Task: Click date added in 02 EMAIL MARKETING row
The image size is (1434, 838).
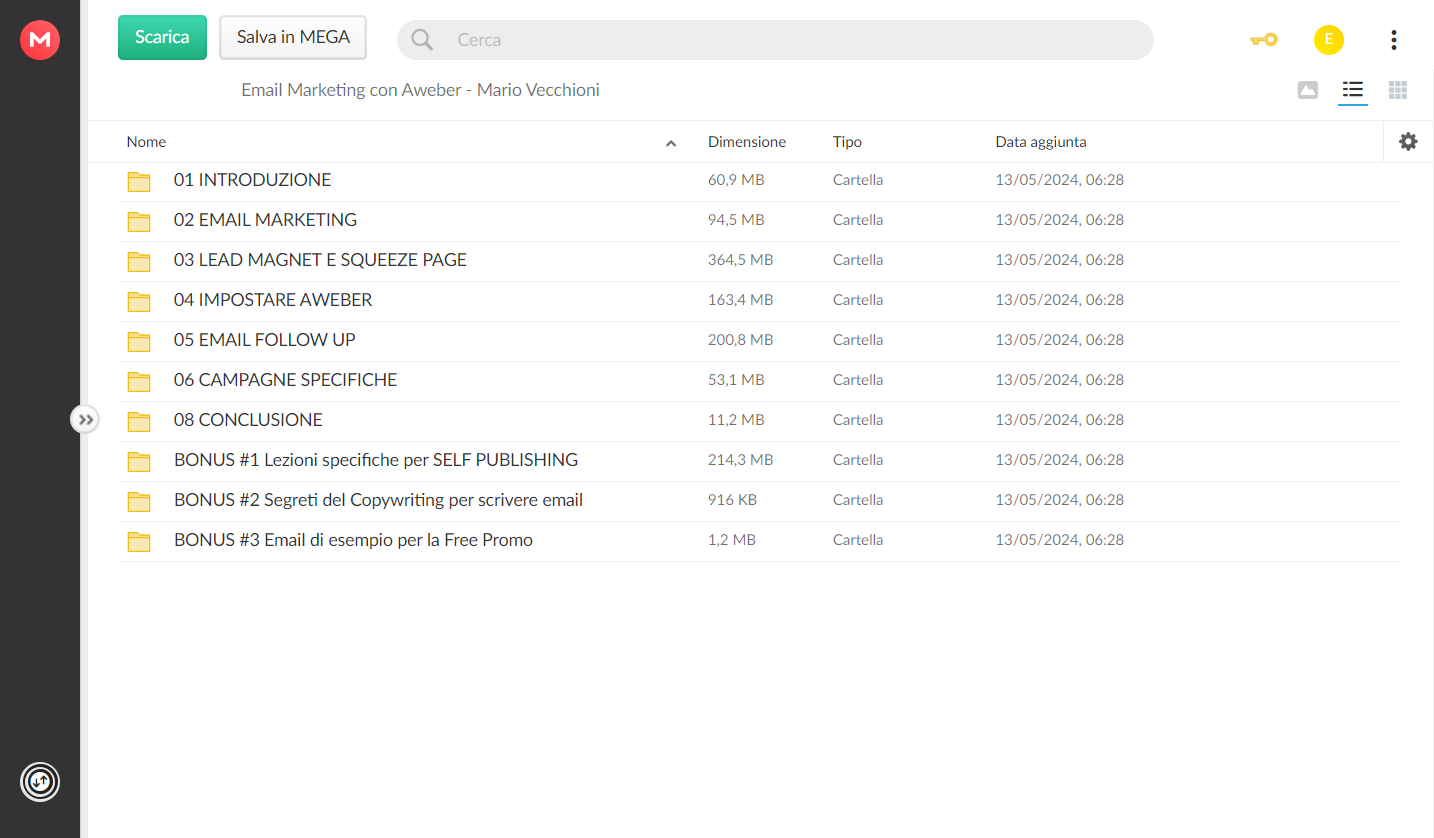Action: tap(1059, 220)
